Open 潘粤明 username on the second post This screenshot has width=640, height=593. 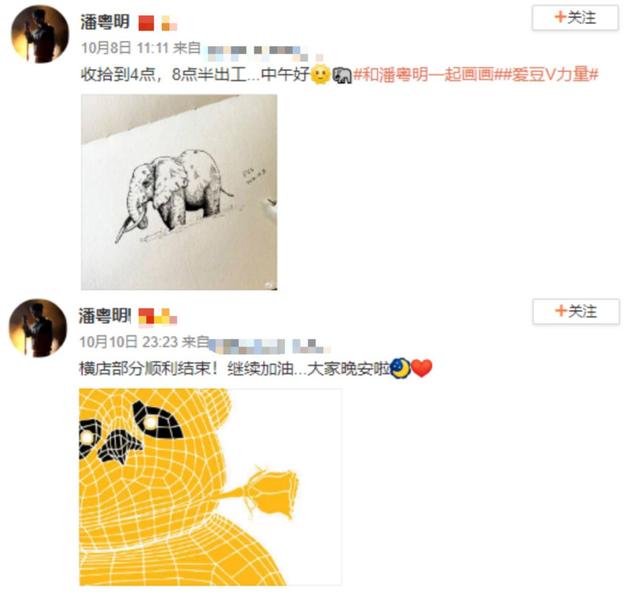(104, 316)
